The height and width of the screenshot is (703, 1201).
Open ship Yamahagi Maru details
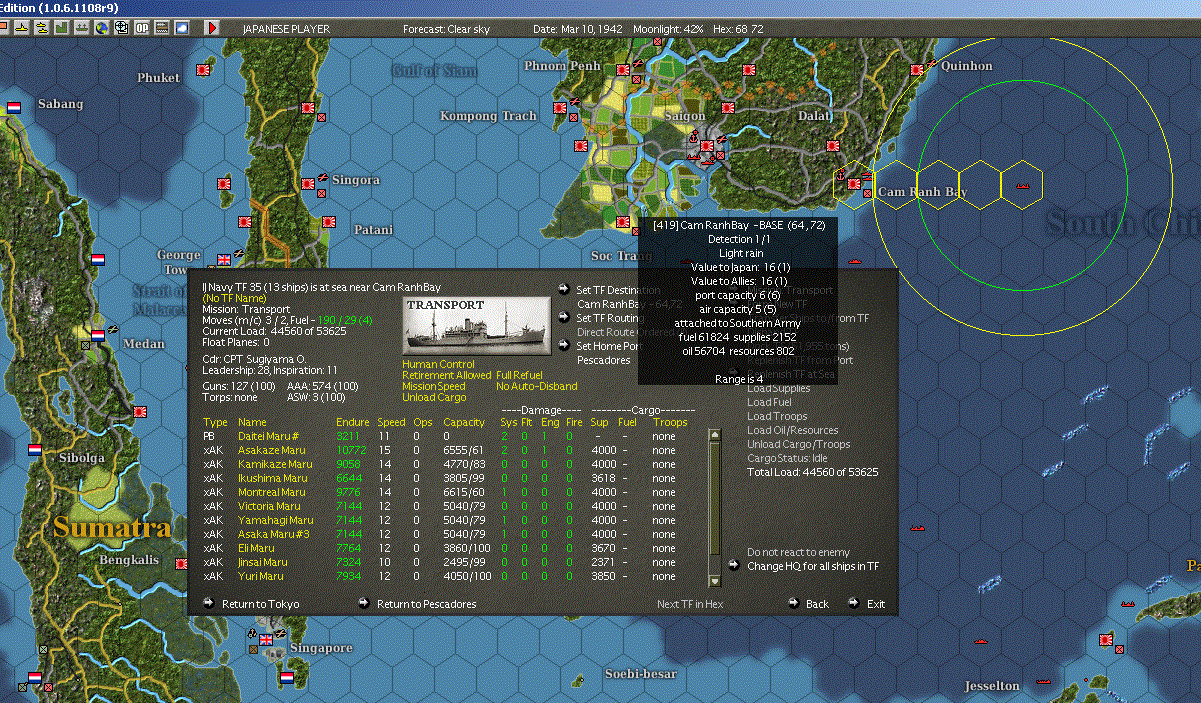tap(275, 520)
